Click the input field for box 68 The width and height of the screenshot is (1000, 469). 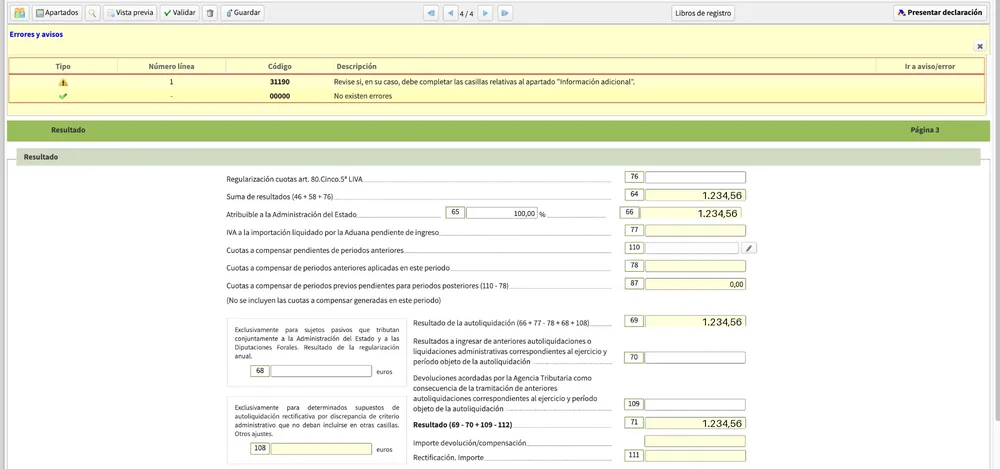[x=321, y=371]
